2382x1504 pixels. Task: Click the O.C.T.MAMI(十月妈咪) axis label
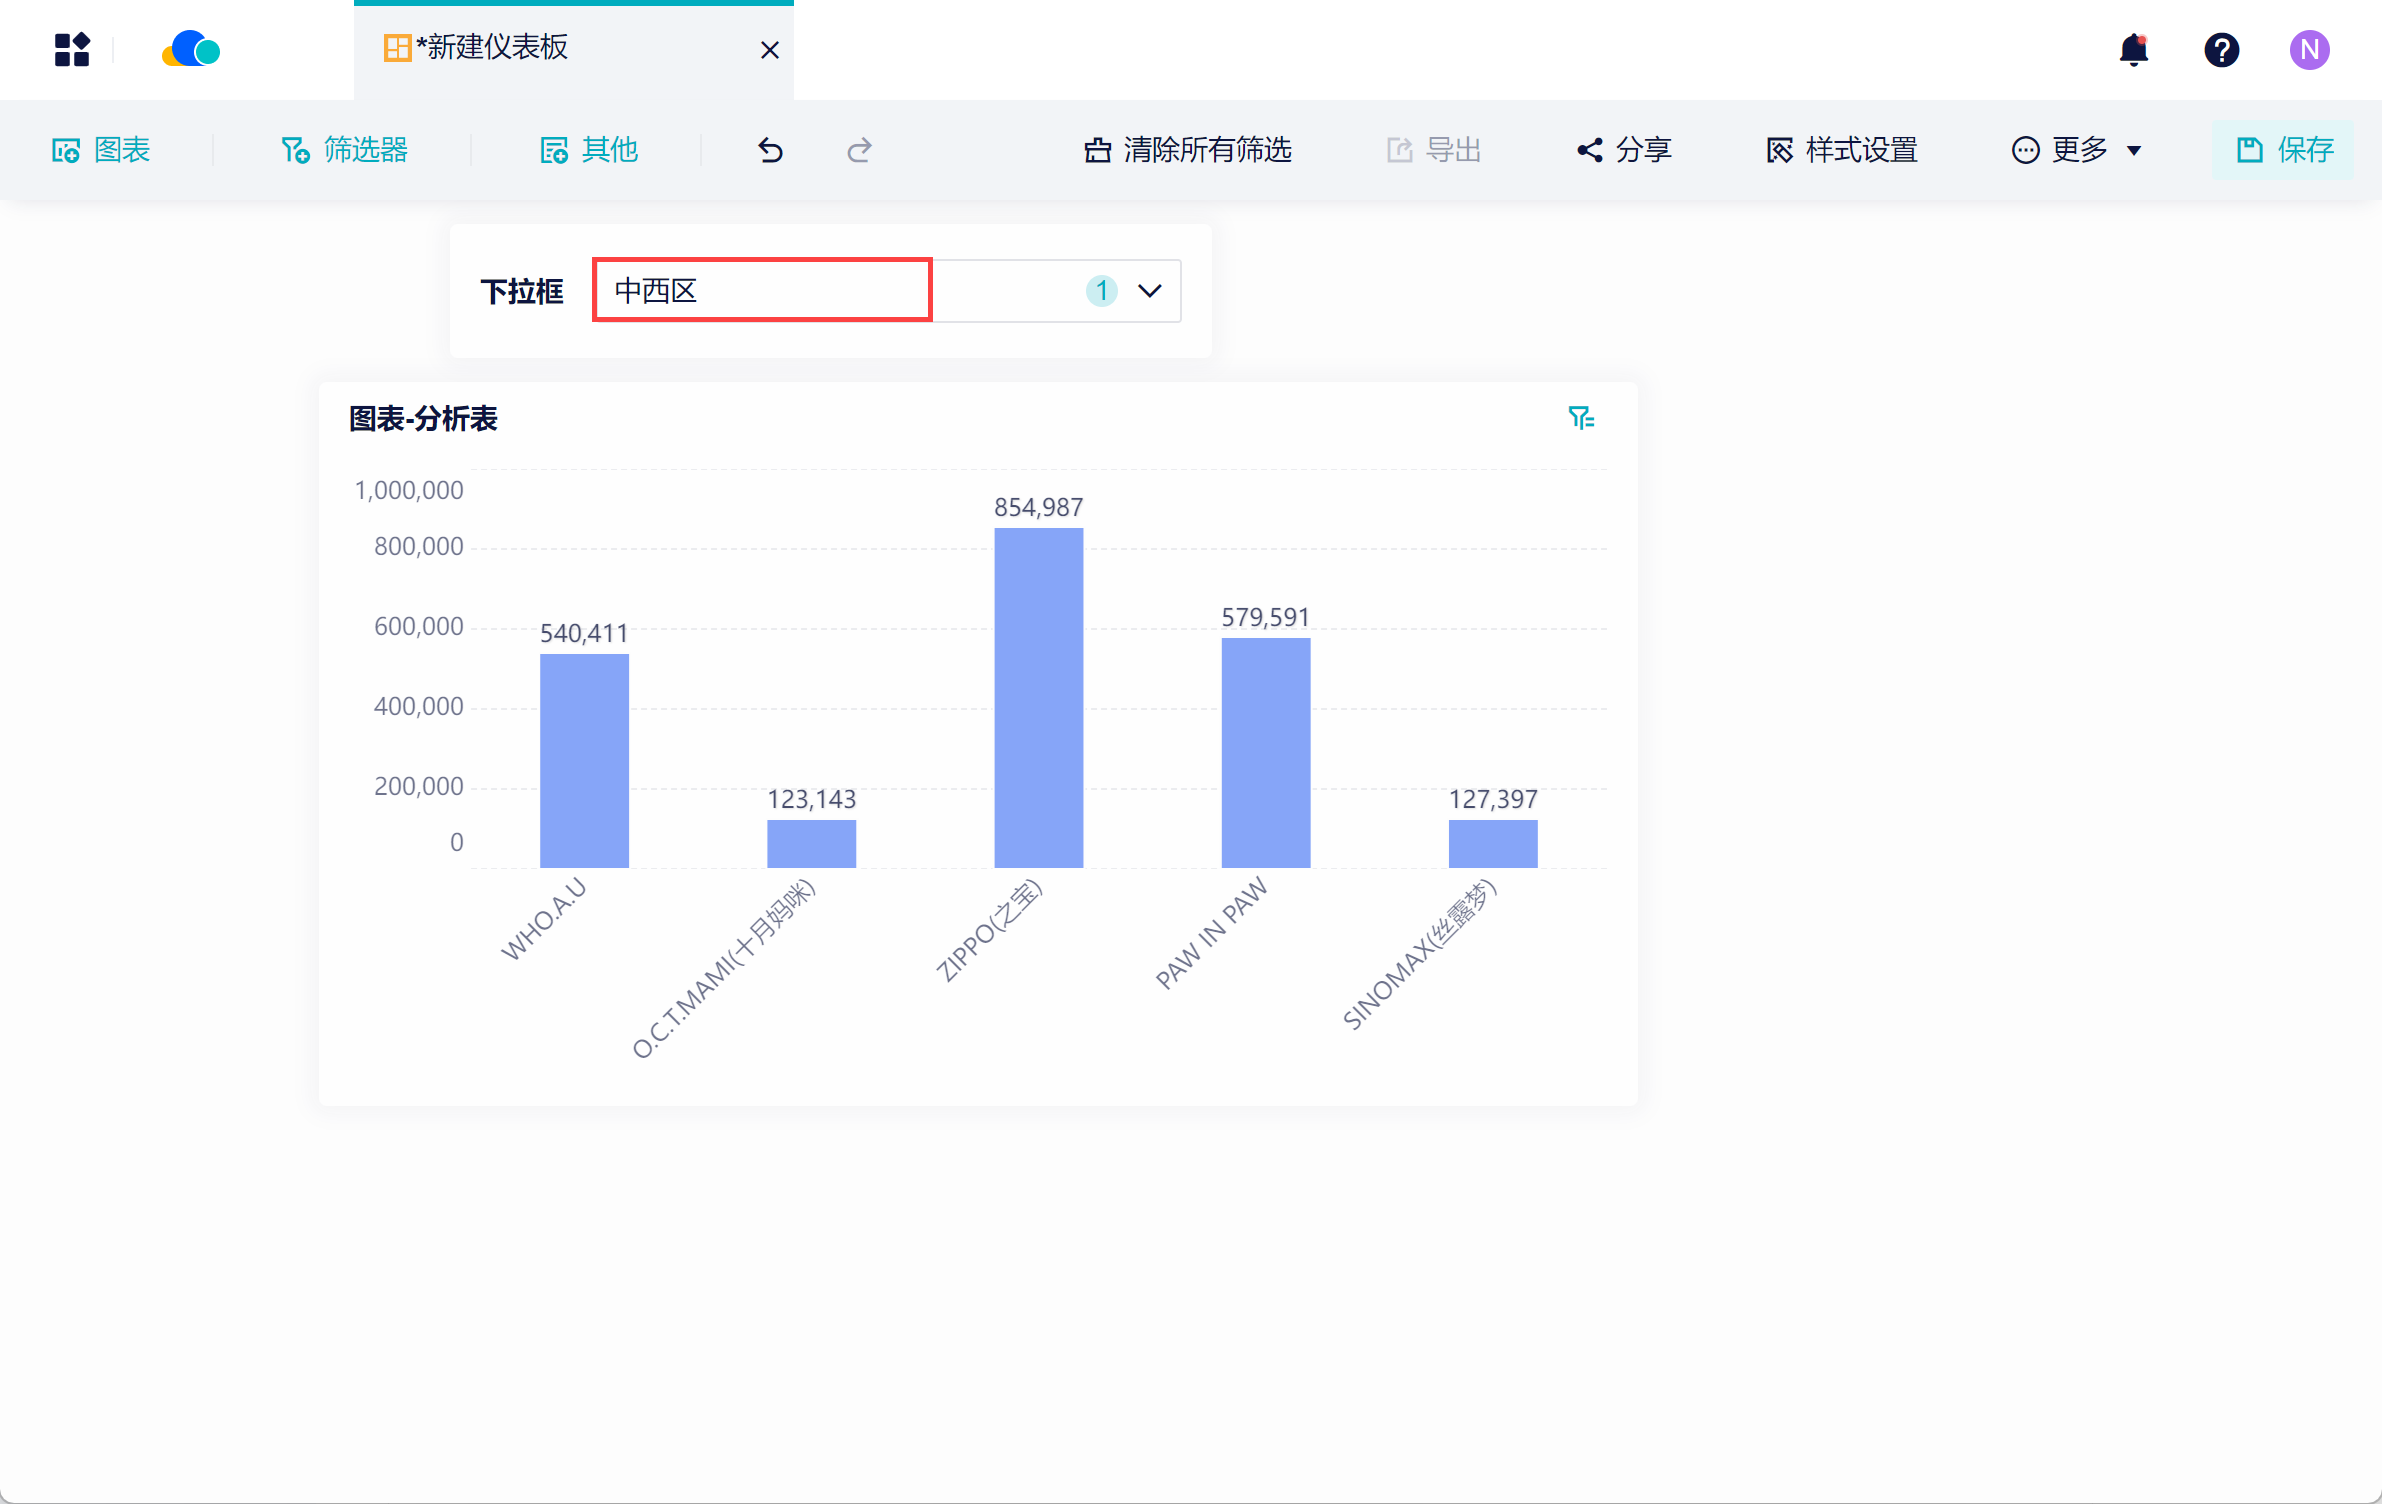click(x=724, y=968)
